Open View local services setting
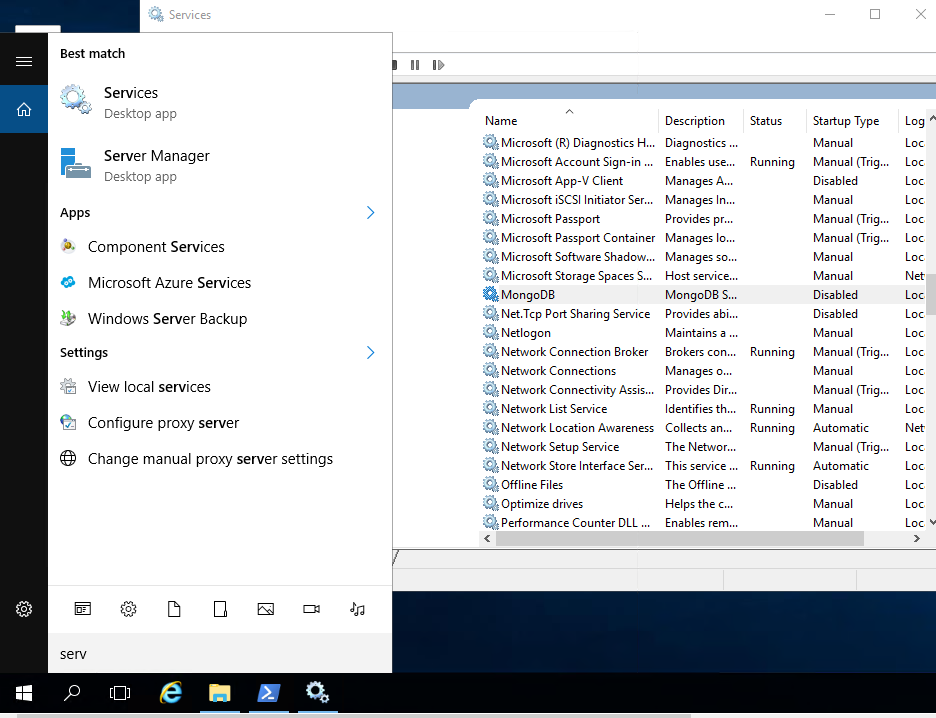This screenshot has width=936, height=718. click(x=220, y=387)
